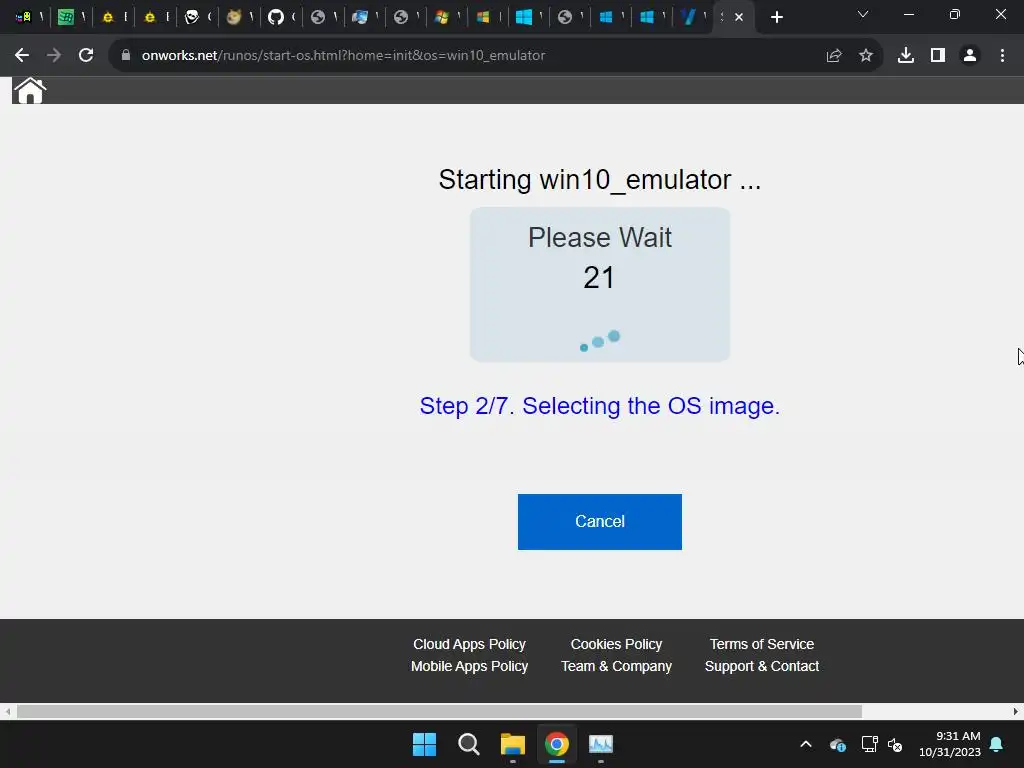
Task: Click the scrollbar right arrow
Action: (x=1016, y=711)
